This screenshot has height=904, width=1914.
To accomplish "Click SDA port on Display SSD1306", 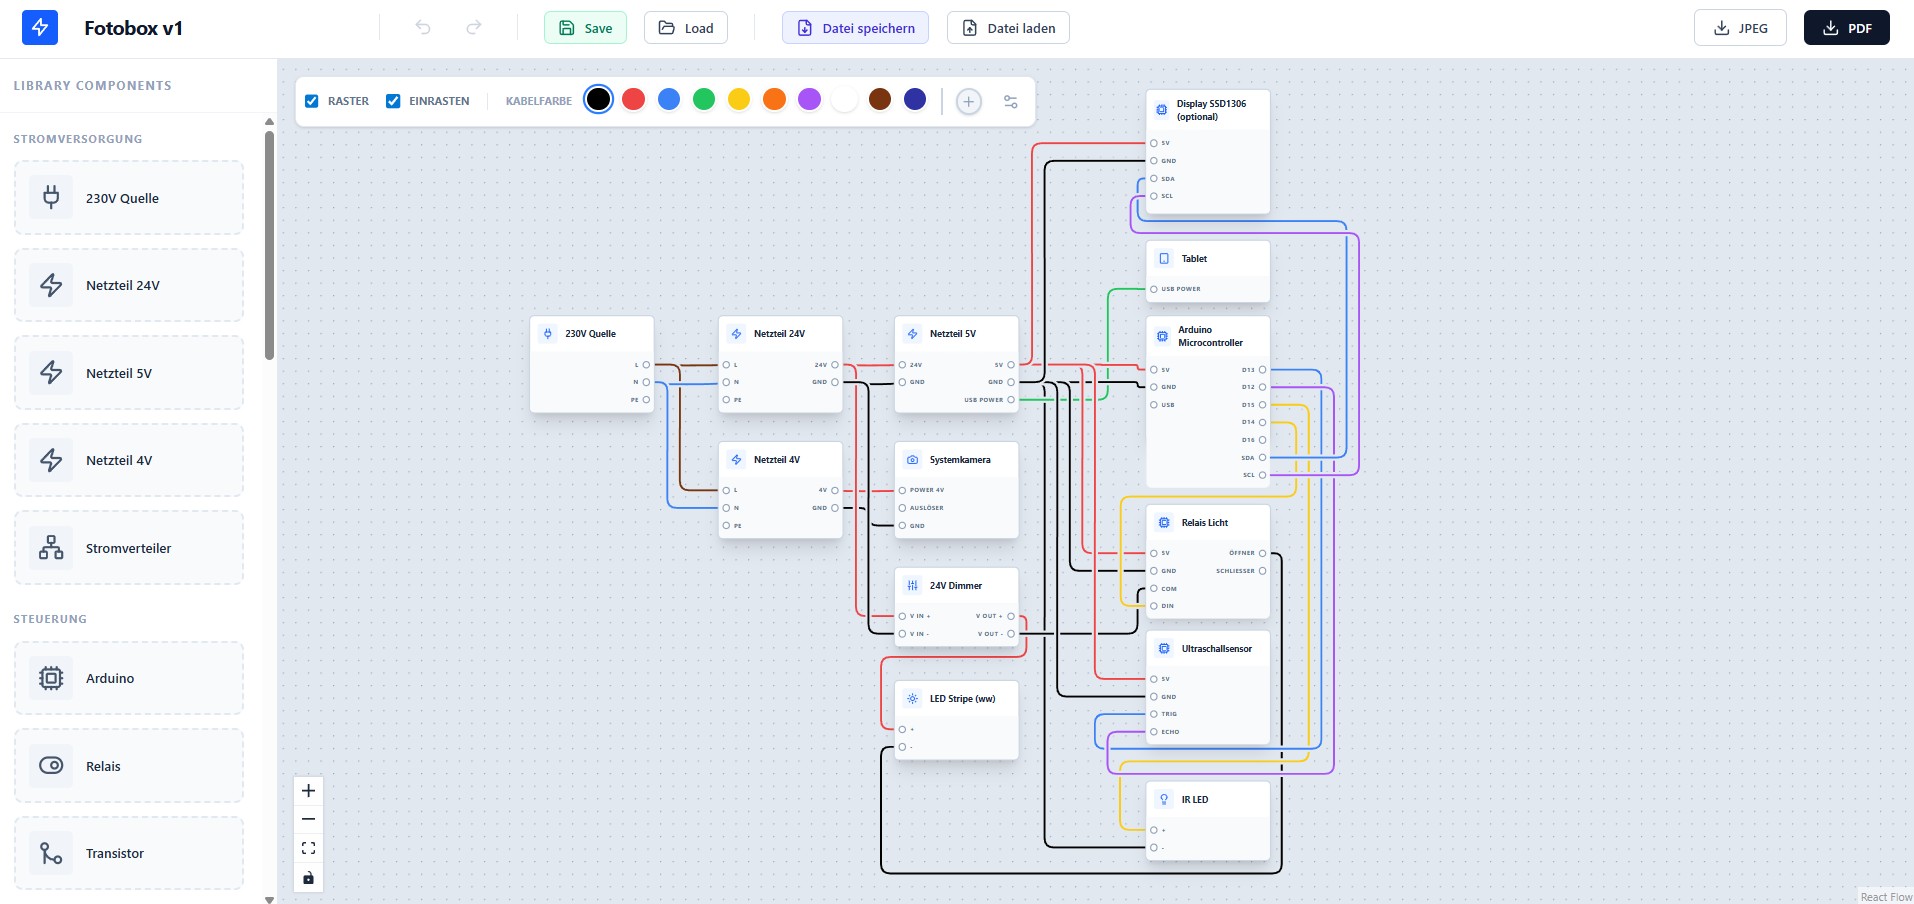I will 1154,179.
